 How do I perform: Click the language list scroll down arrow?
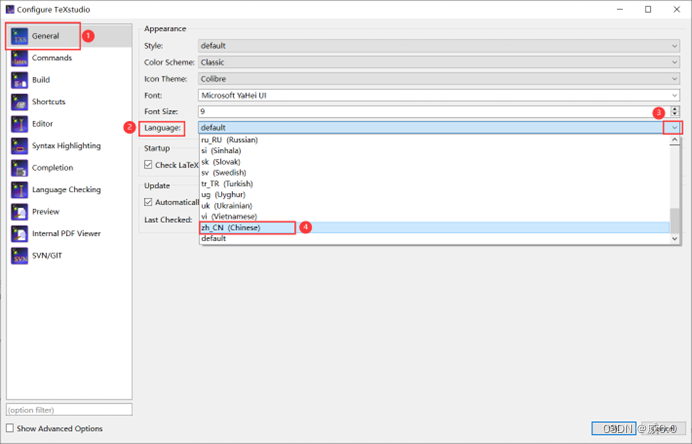coord(674,238)
